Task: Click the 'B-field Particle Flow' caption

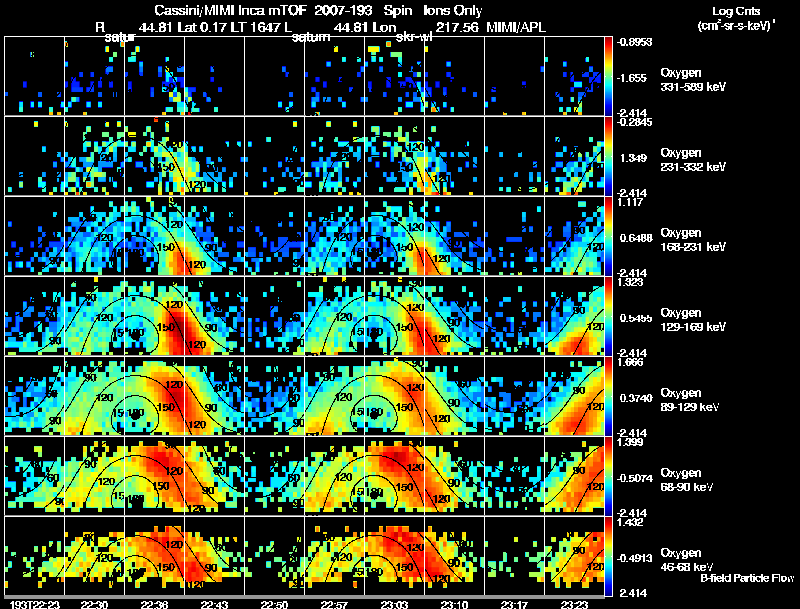Action: coord(747,578)
